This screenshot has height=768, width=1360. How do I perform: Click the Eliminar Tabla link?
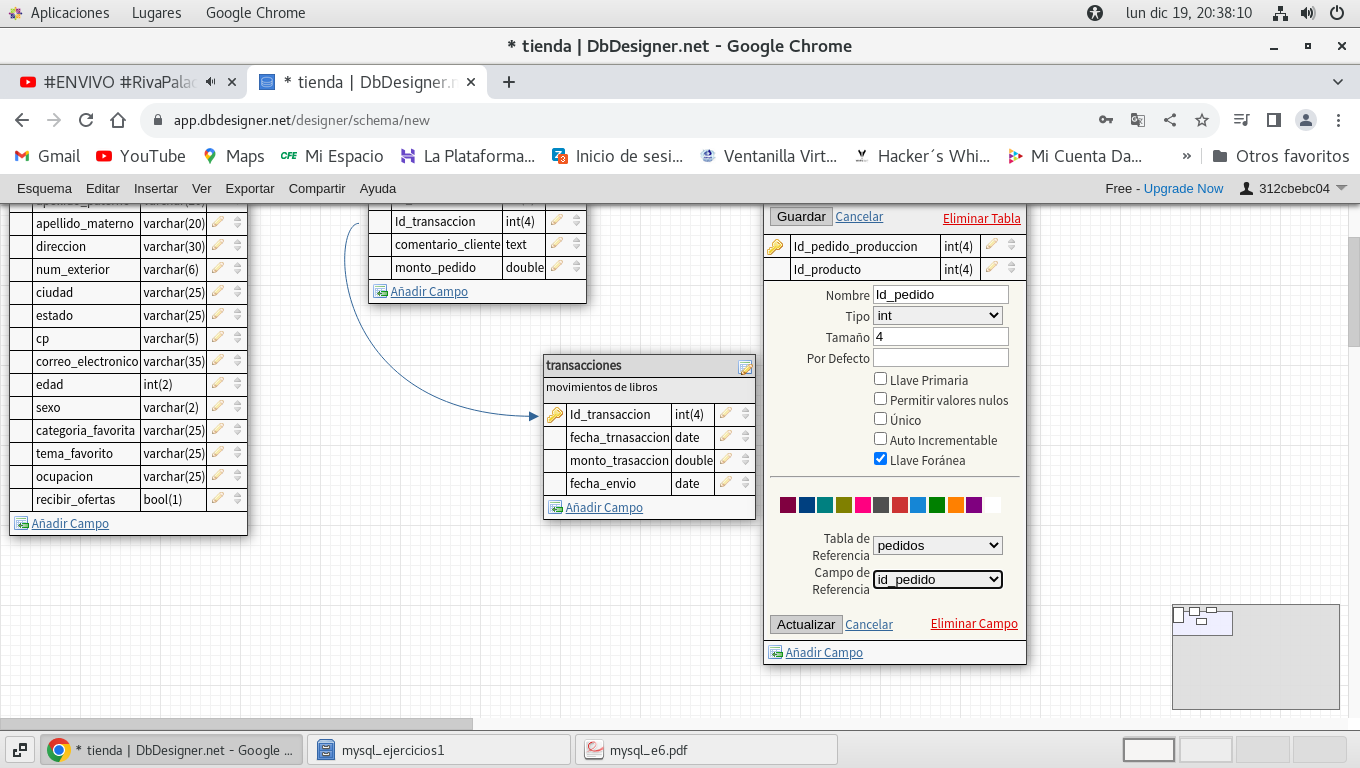pos(981,219)
